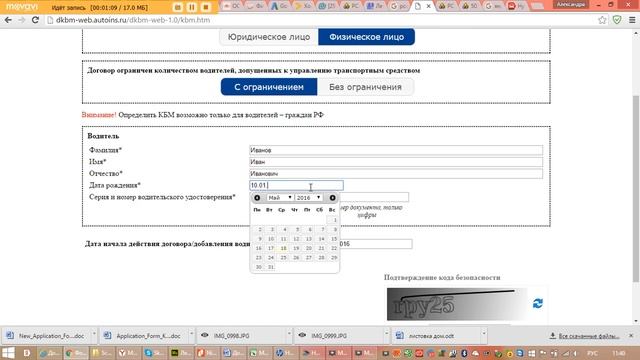
Task: Stop the Movavi screen recording
Action: click(x=206, y=7)
